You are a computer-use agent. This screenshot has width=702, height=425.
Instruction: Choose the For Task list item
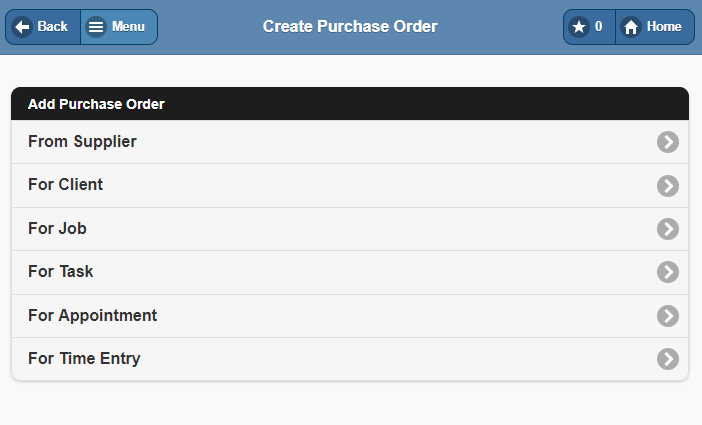tap(61, 272)
